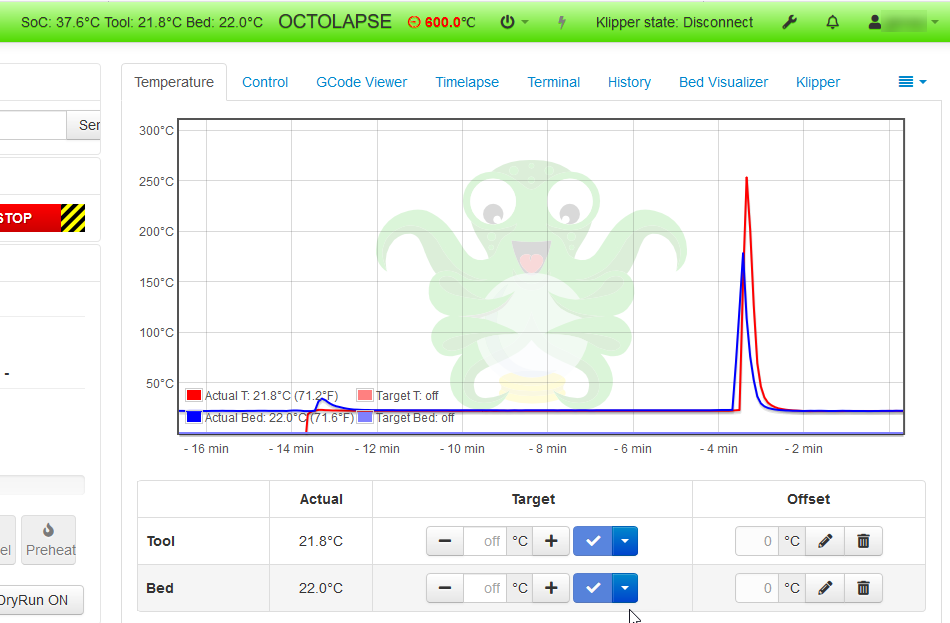Expand the user account dropdown caret
Viewport: 950px width, 623px height.
(x=935, y=22)
